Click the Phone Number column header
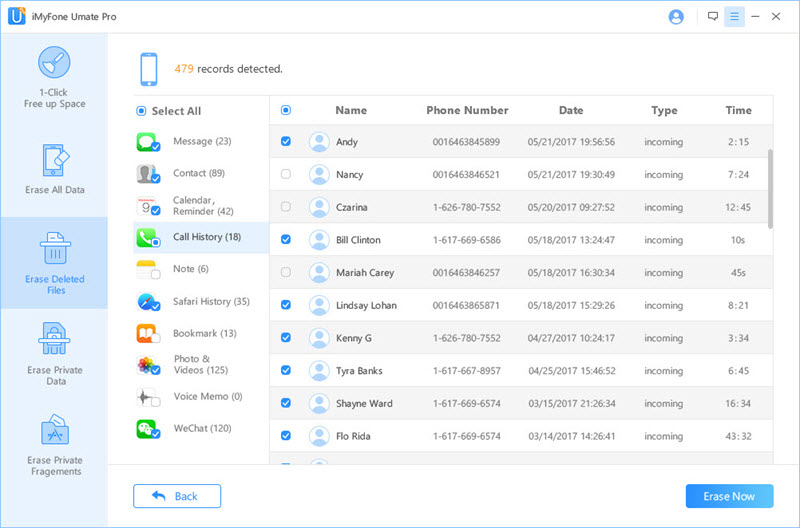 click(x=467, y=110)
